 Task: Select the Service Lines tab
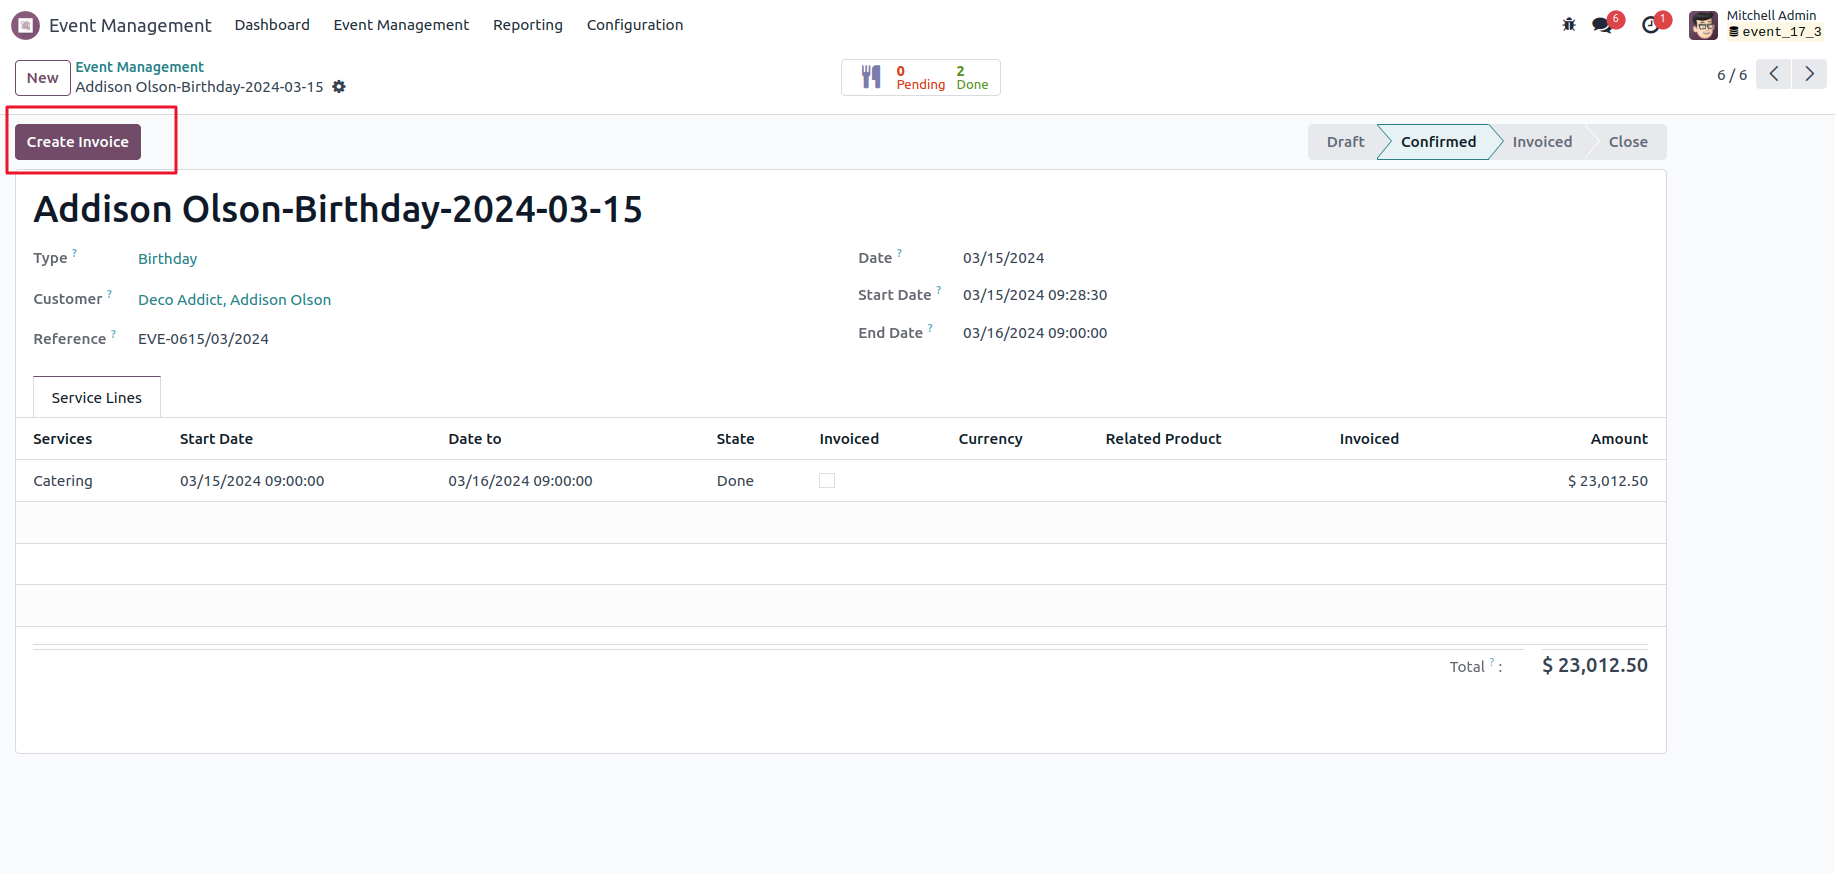[x=97, y=397]
